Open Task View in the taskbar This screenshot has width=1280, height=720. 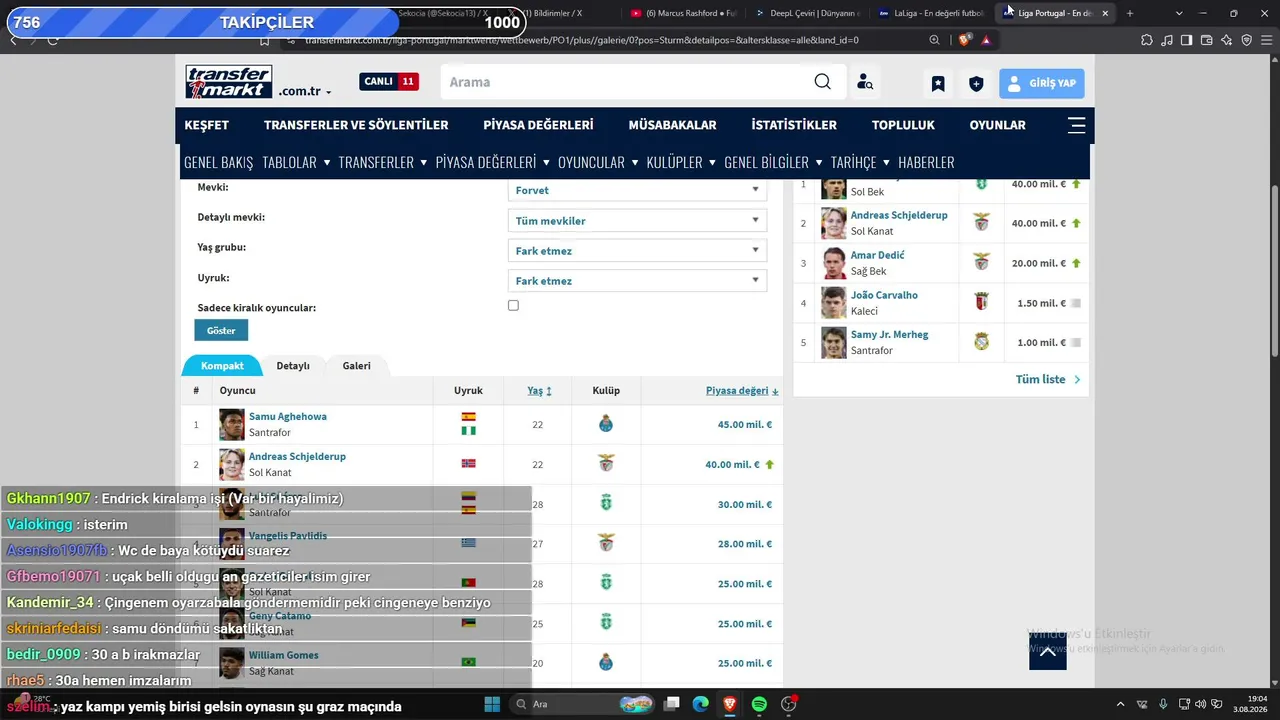click(x=672, y=704)
